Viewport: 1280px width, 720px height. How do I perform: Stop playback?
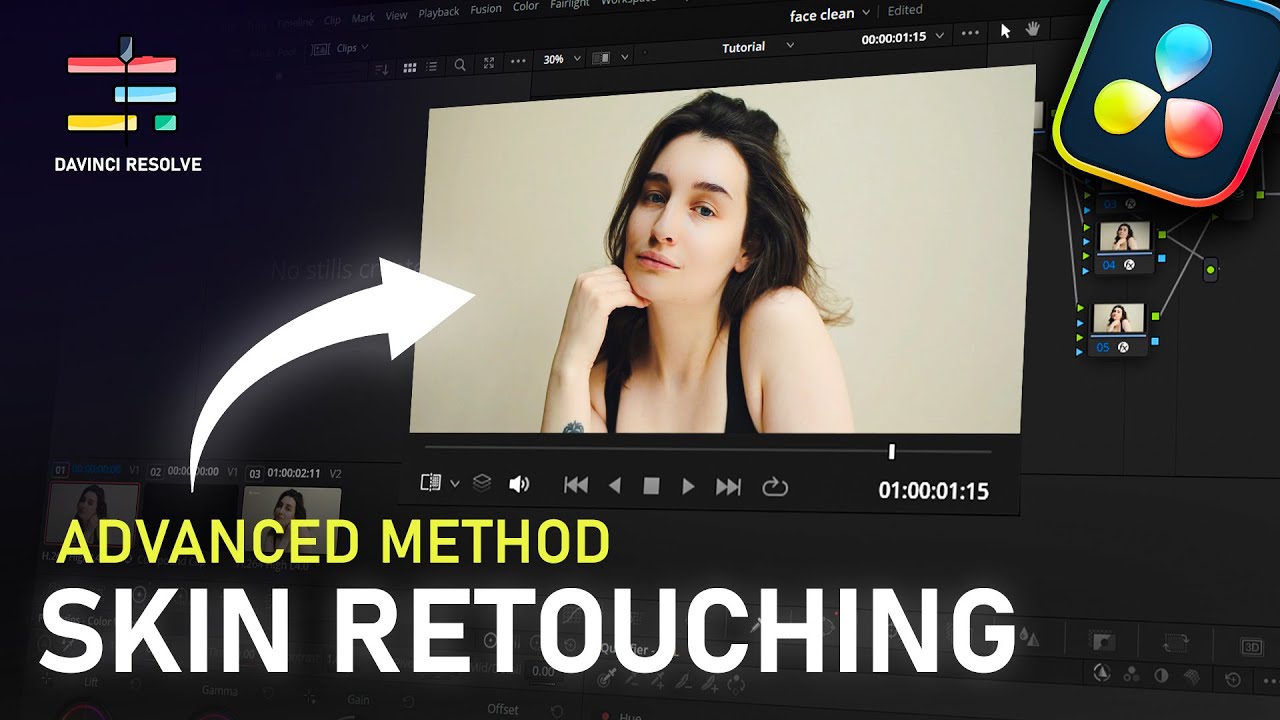pos(651,486)
